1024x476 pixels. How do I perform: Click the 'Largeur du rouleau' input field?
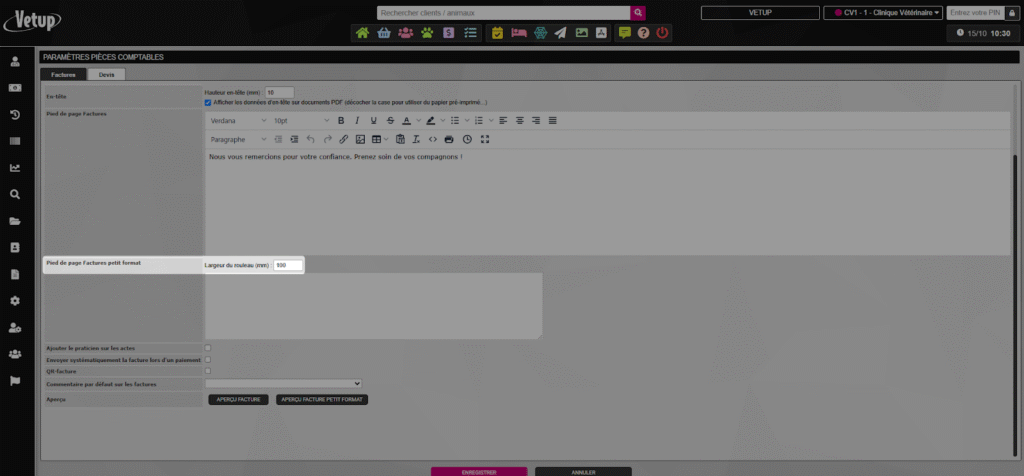[x=287, y=265]
